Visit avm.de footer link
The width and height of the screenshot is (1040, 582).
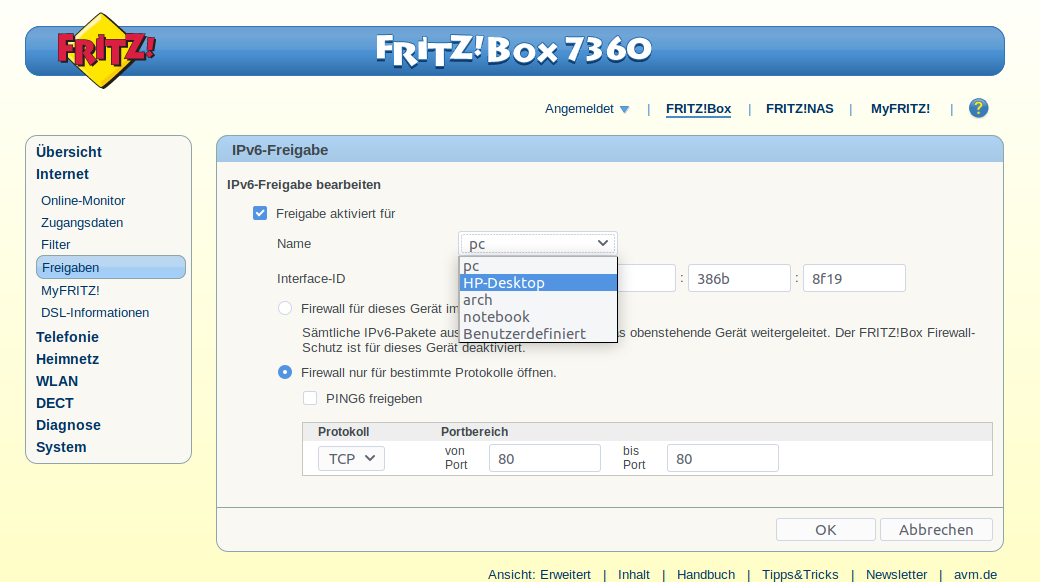(975, 575)
